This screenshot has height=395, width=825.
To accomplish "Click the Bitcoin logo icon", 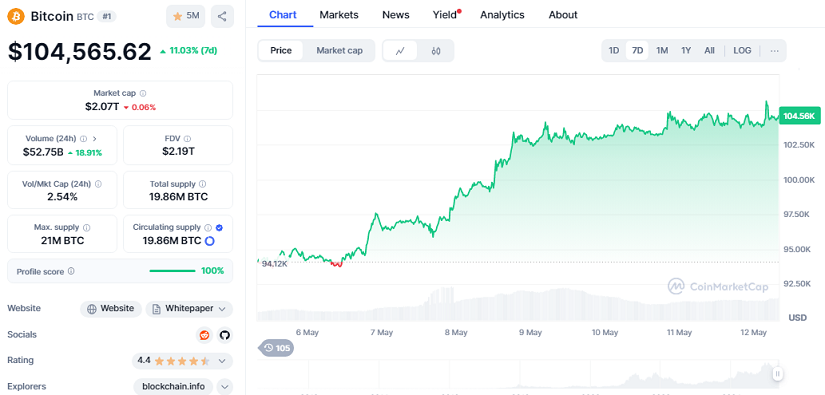I will (16, 16).
